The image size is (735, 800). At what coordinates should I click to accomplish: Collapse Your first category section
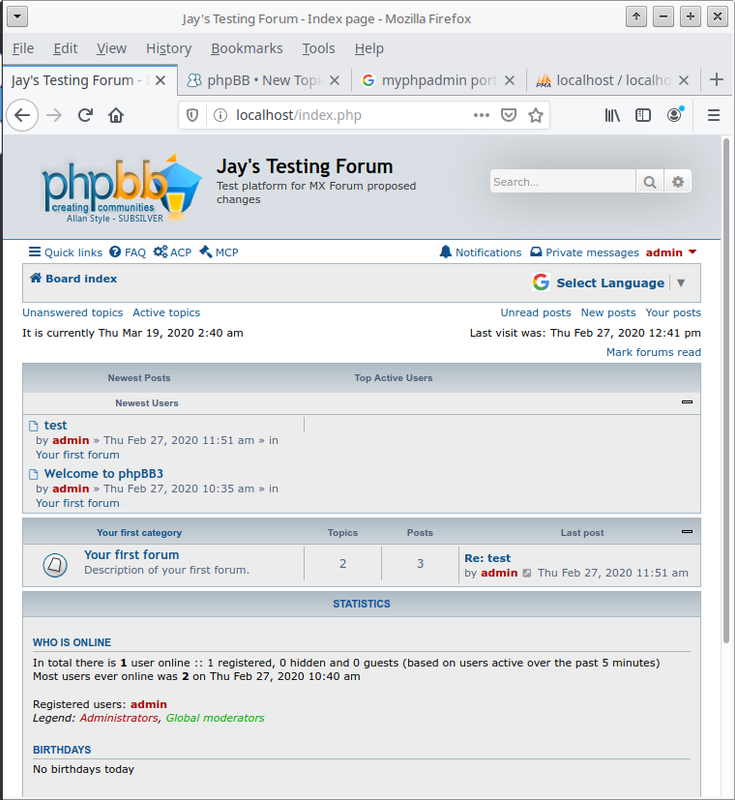[687, 532]
